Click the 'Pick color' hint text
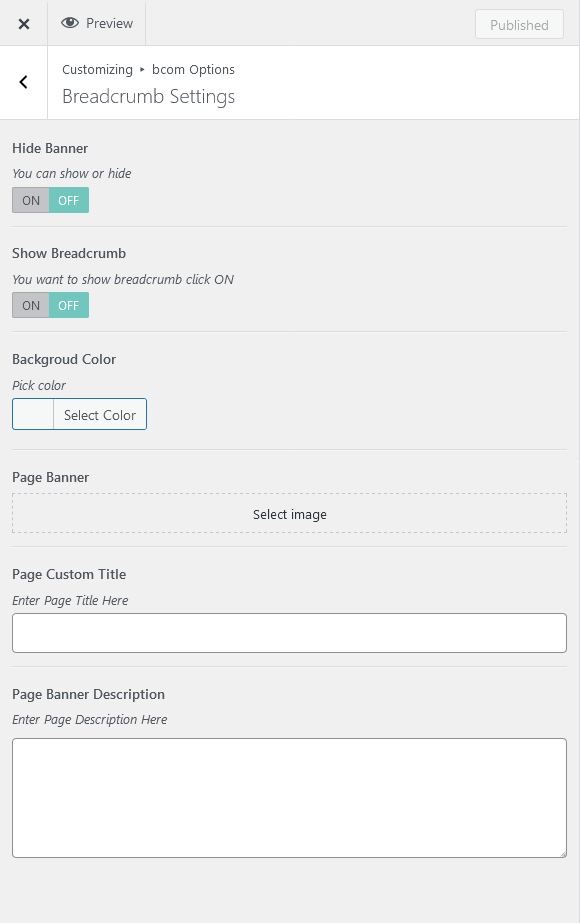 (39, 386)
